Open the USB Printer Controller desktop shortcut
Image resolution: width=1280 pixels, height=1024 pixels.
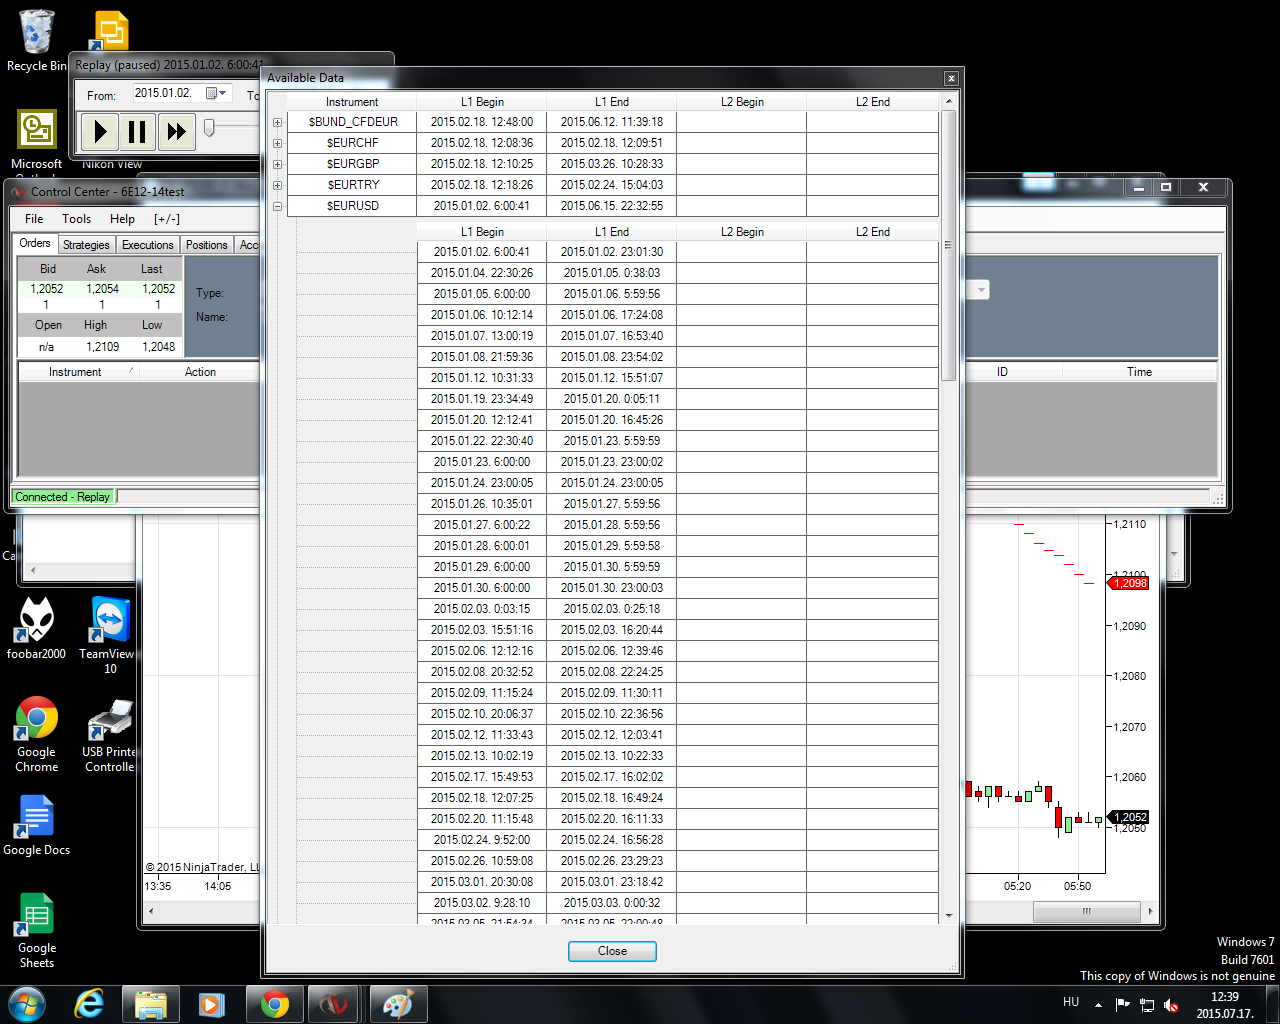pos(110,735)
